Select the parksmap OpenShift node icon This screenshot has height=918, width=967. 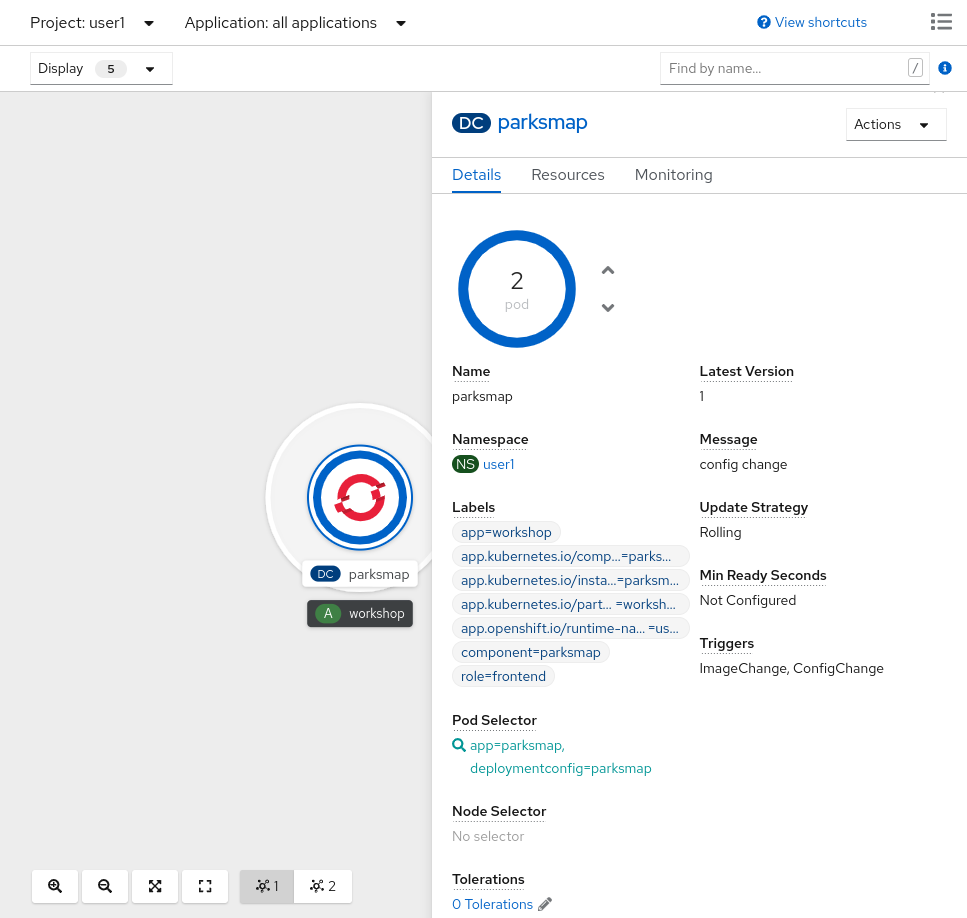point(360,497)
